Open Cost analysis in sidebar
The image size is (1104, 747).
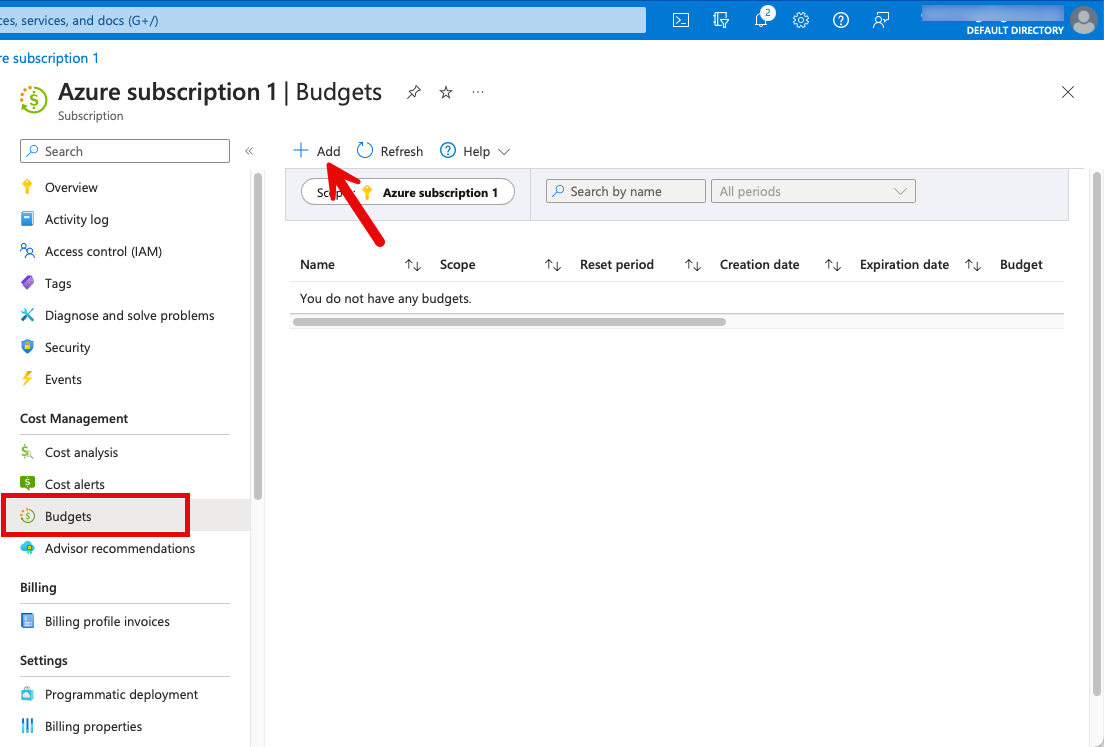pos(81,453)
